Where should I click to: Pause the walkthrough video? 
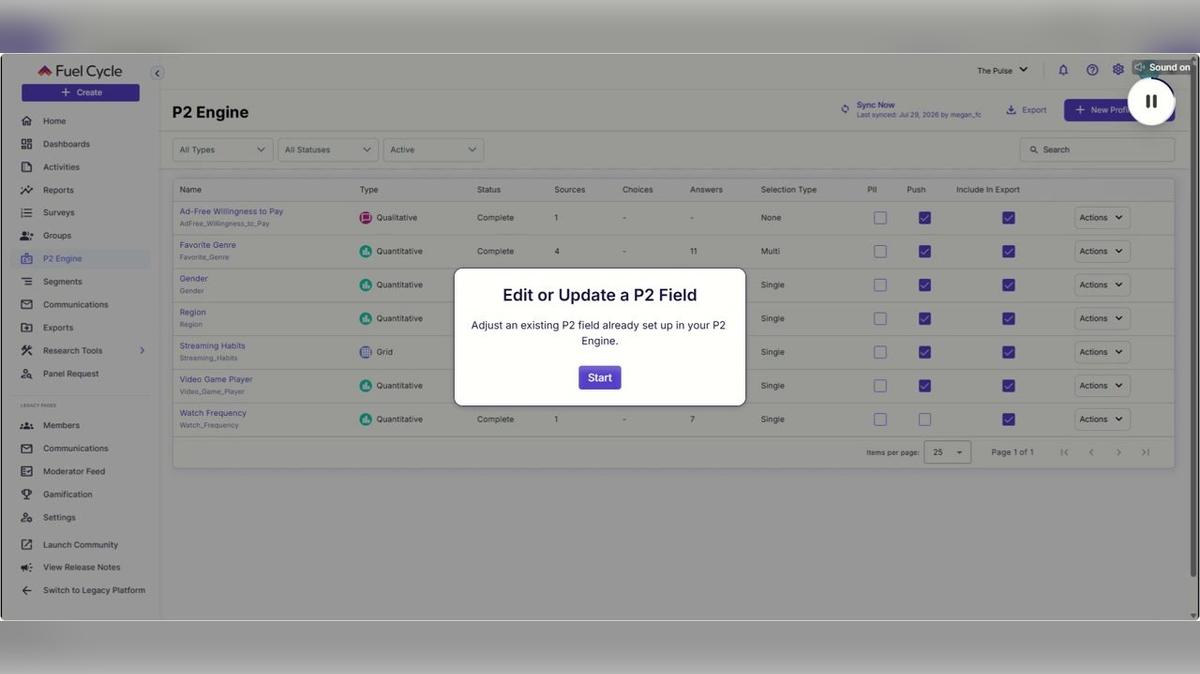pos(1151,101)
